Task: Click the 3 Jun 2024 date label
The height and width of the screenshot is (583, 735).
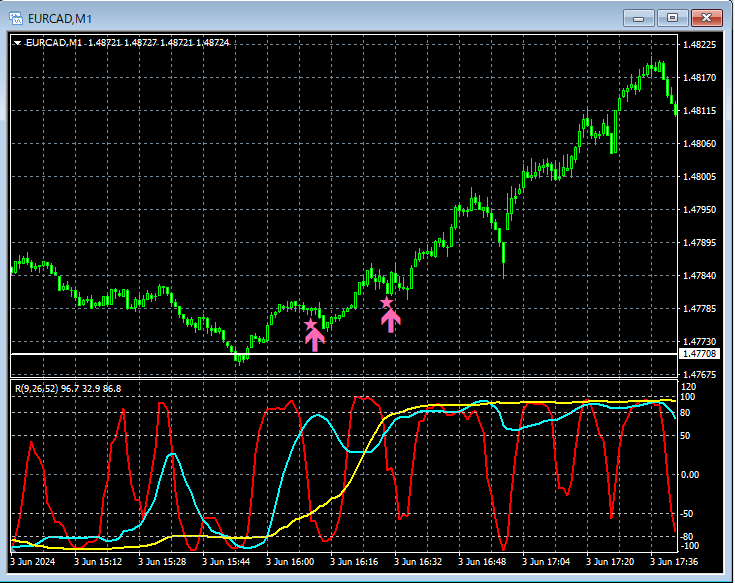Action: pos(32,561)
